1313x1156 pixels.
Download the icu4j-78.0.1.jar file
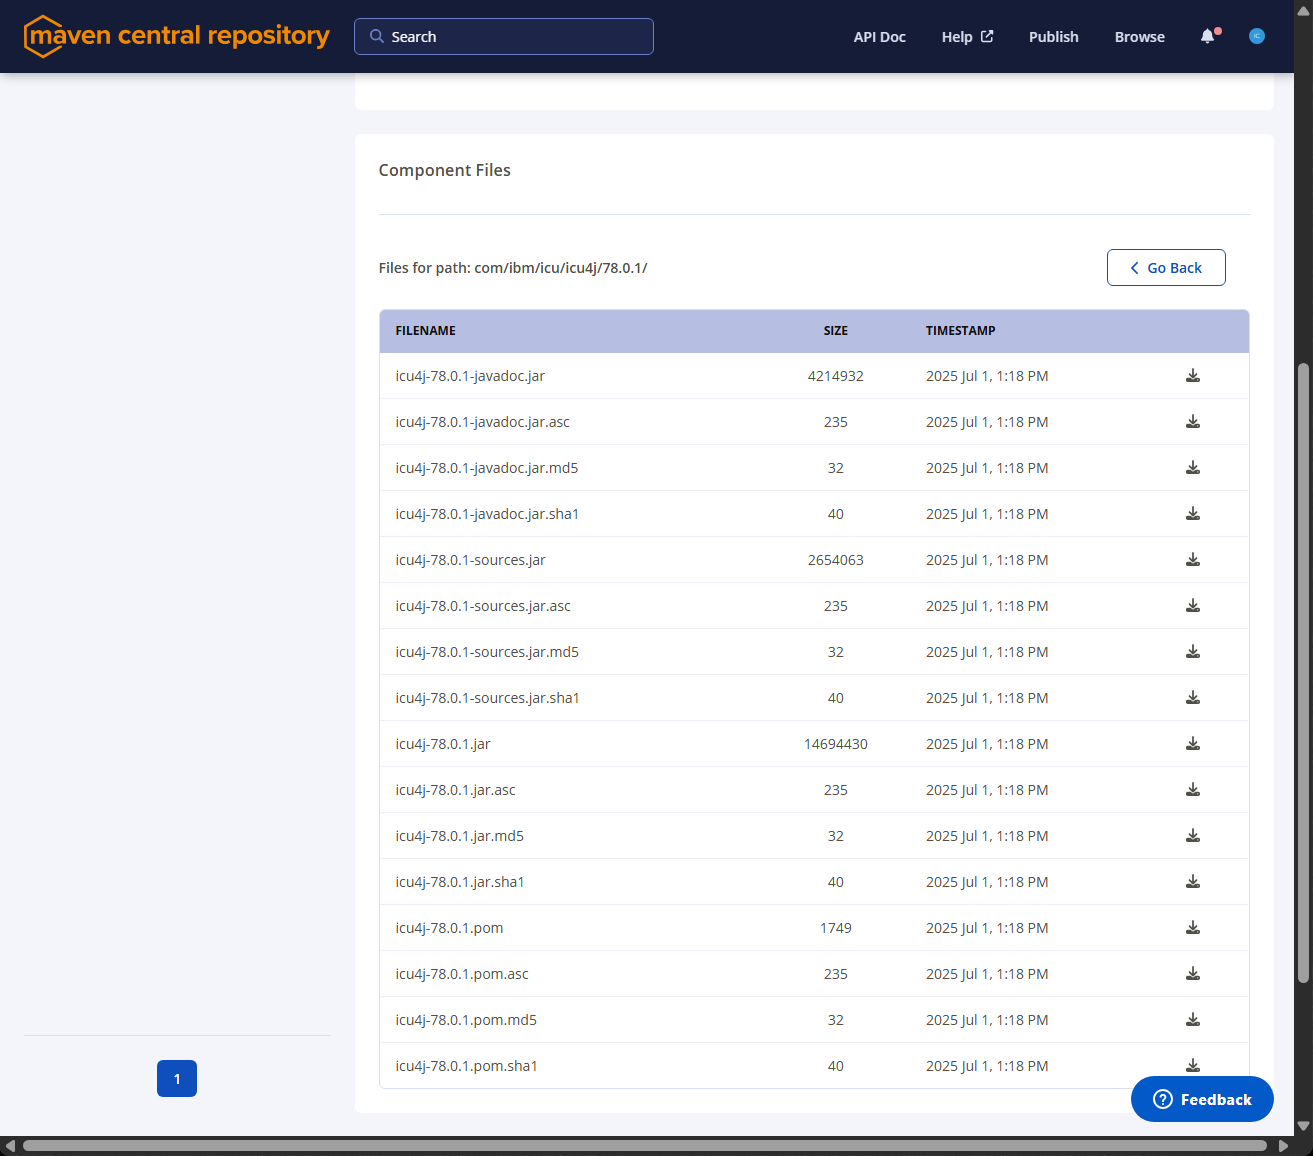coord(1192,744)
